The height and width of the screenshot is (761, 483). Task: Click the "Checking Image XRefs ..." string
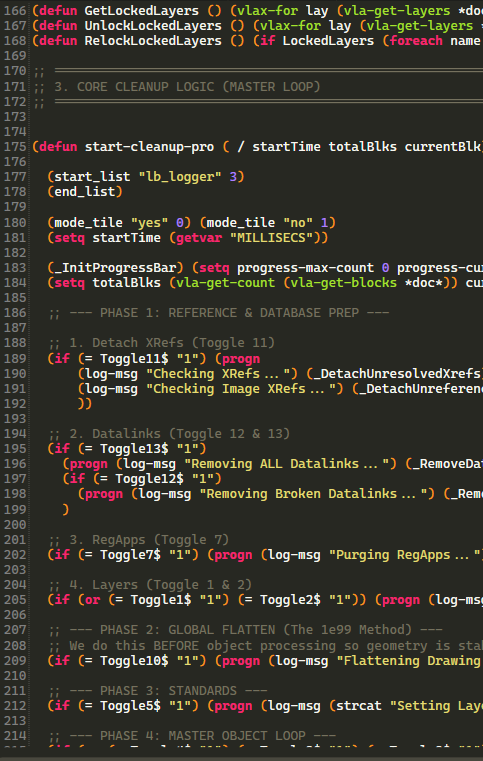click(245, 389)
